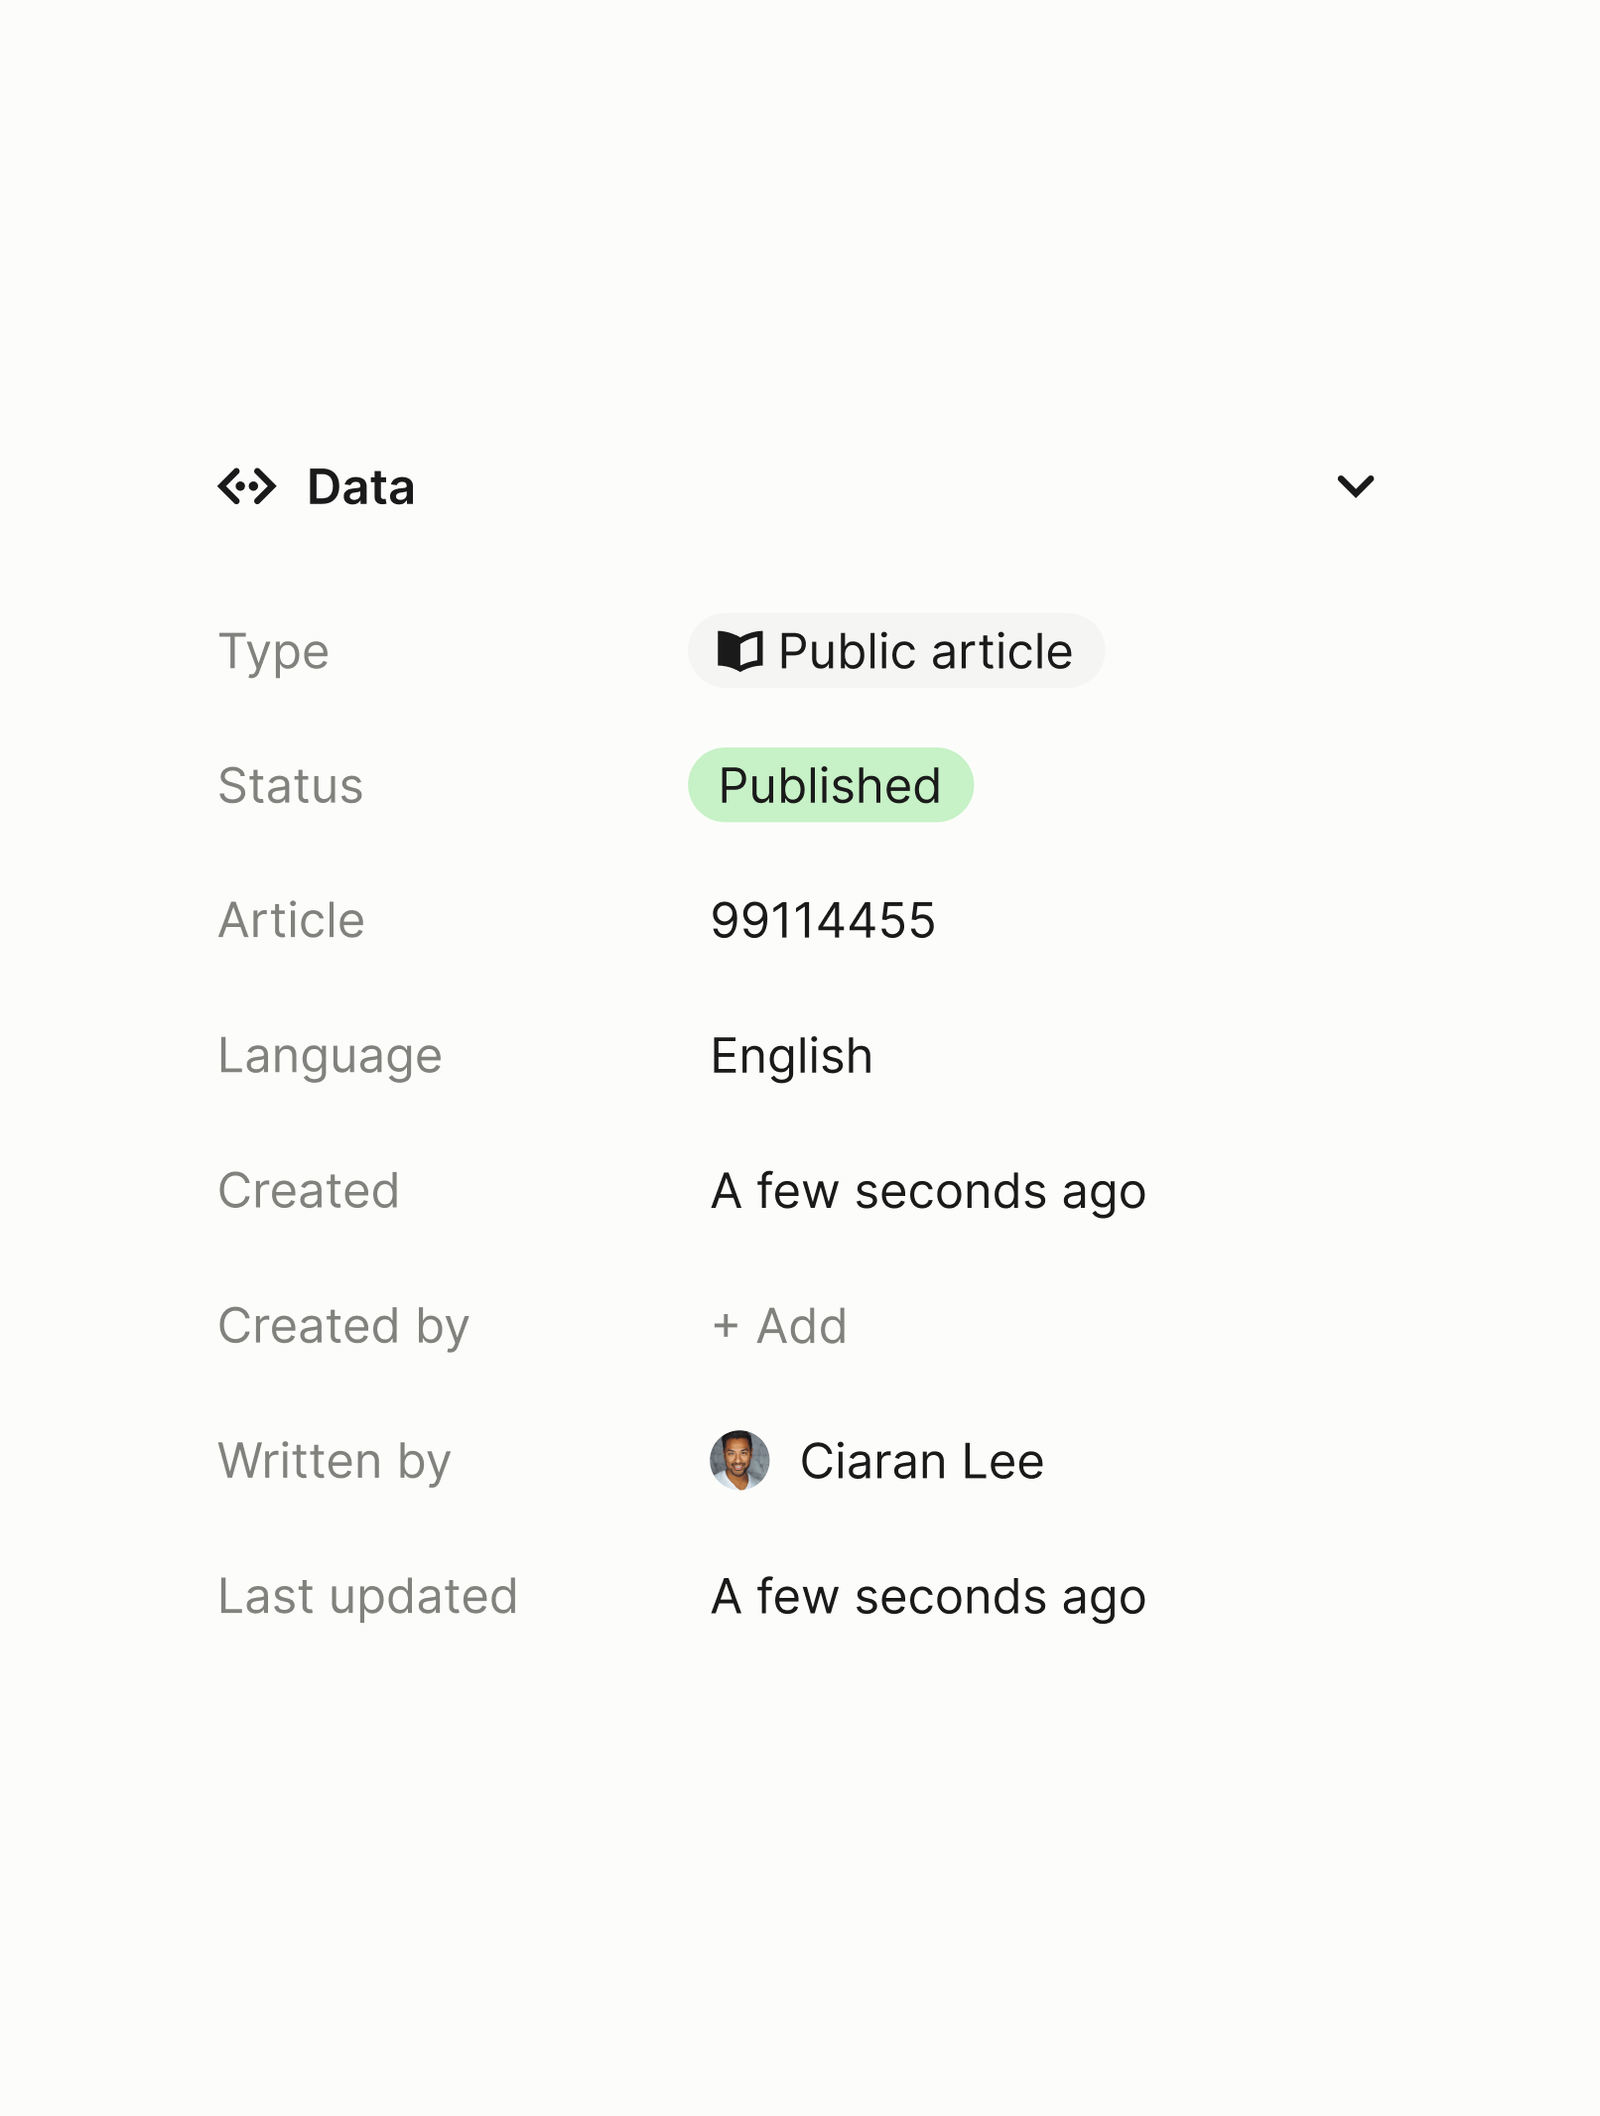Screen dimensions: 1600x2116
Task: Click the book icon in Public article
Action: coord(740,651)
